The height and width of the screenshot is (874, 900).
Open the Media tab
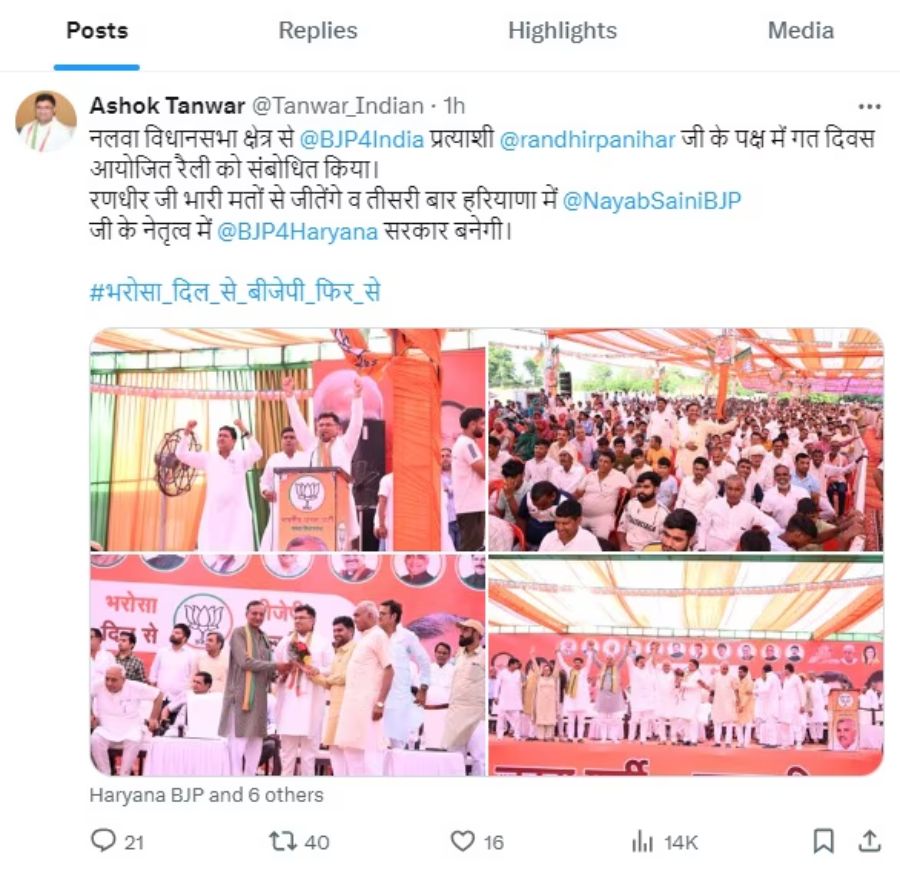click(x=801, y=30)
